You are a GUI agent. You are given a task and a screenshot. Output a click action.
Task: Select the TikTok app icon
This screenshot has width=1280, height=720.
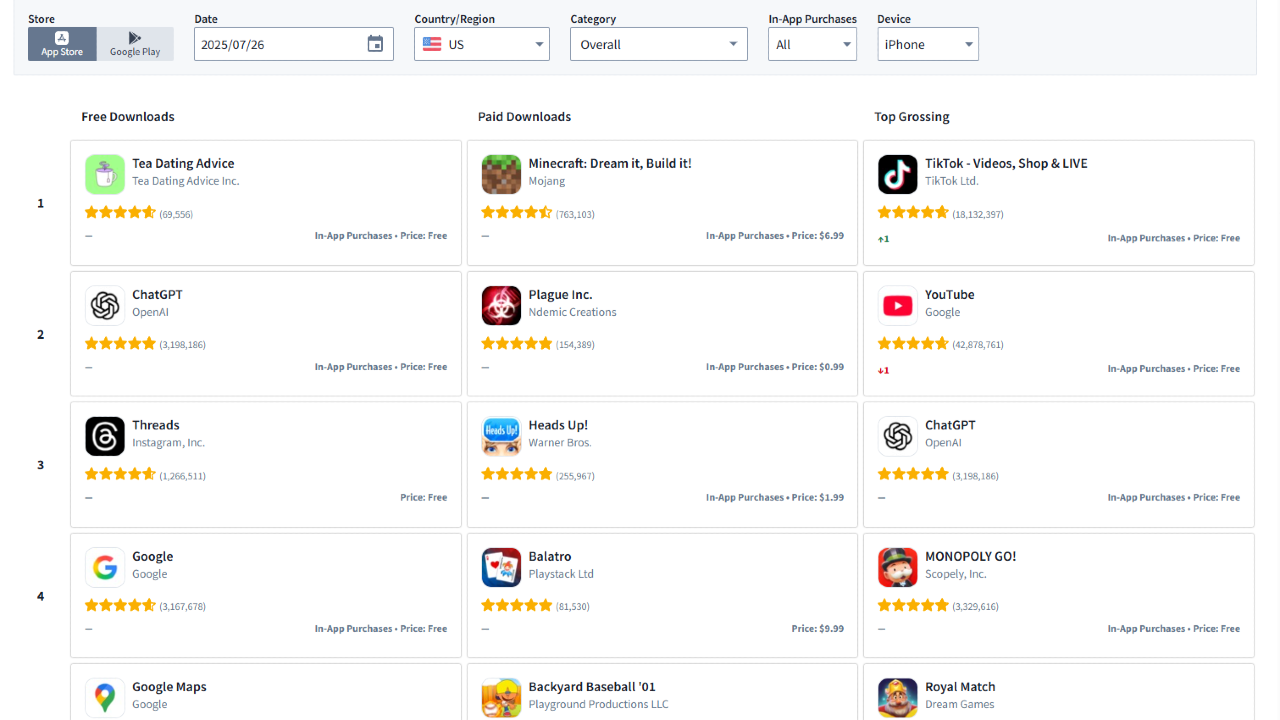coord(897,174)
